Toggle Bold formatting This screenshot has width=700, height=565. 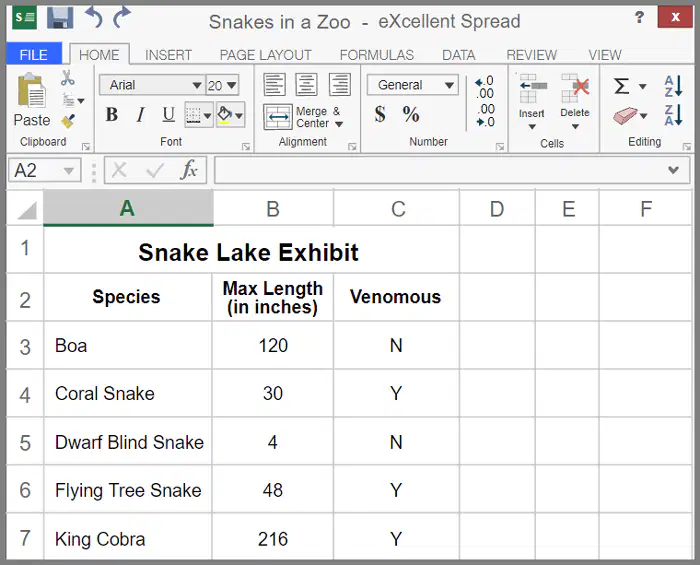112,115
